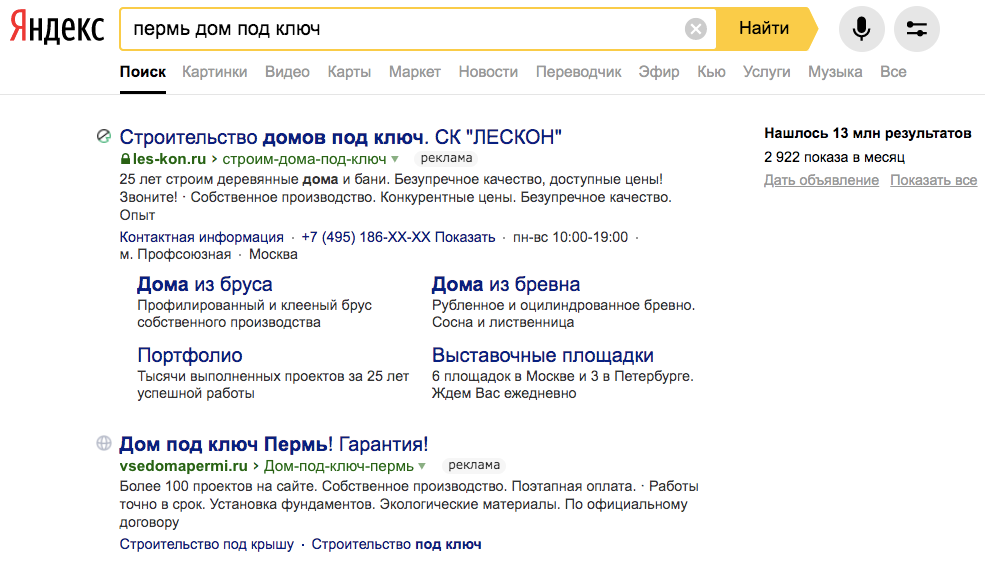
Task: Switch to the Картинки tab
Action: (214, 72)
